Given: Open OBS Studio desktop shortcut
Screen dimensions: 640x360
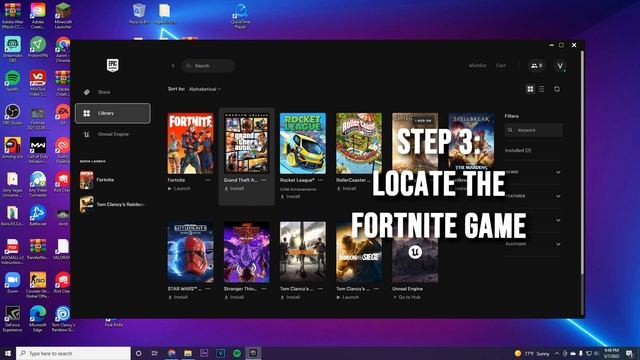Looking at the screenshot, I should (12, 115).
